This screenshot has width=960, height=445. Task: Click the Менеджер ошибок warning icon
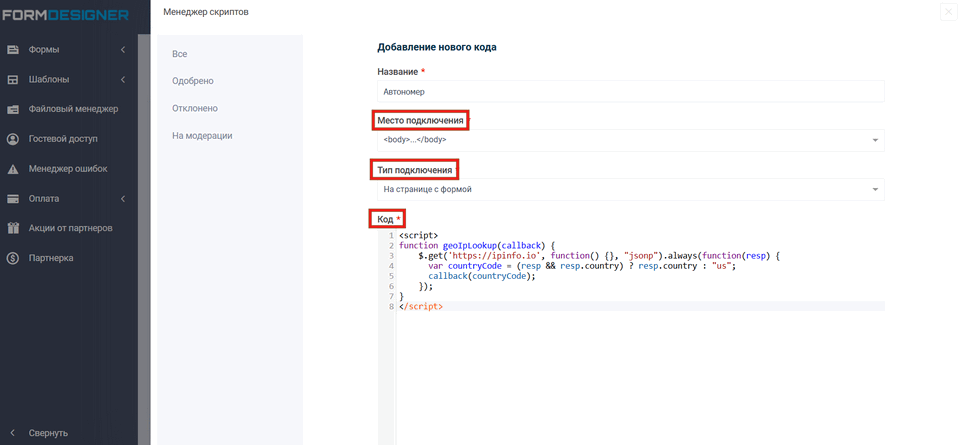[13, 169]
